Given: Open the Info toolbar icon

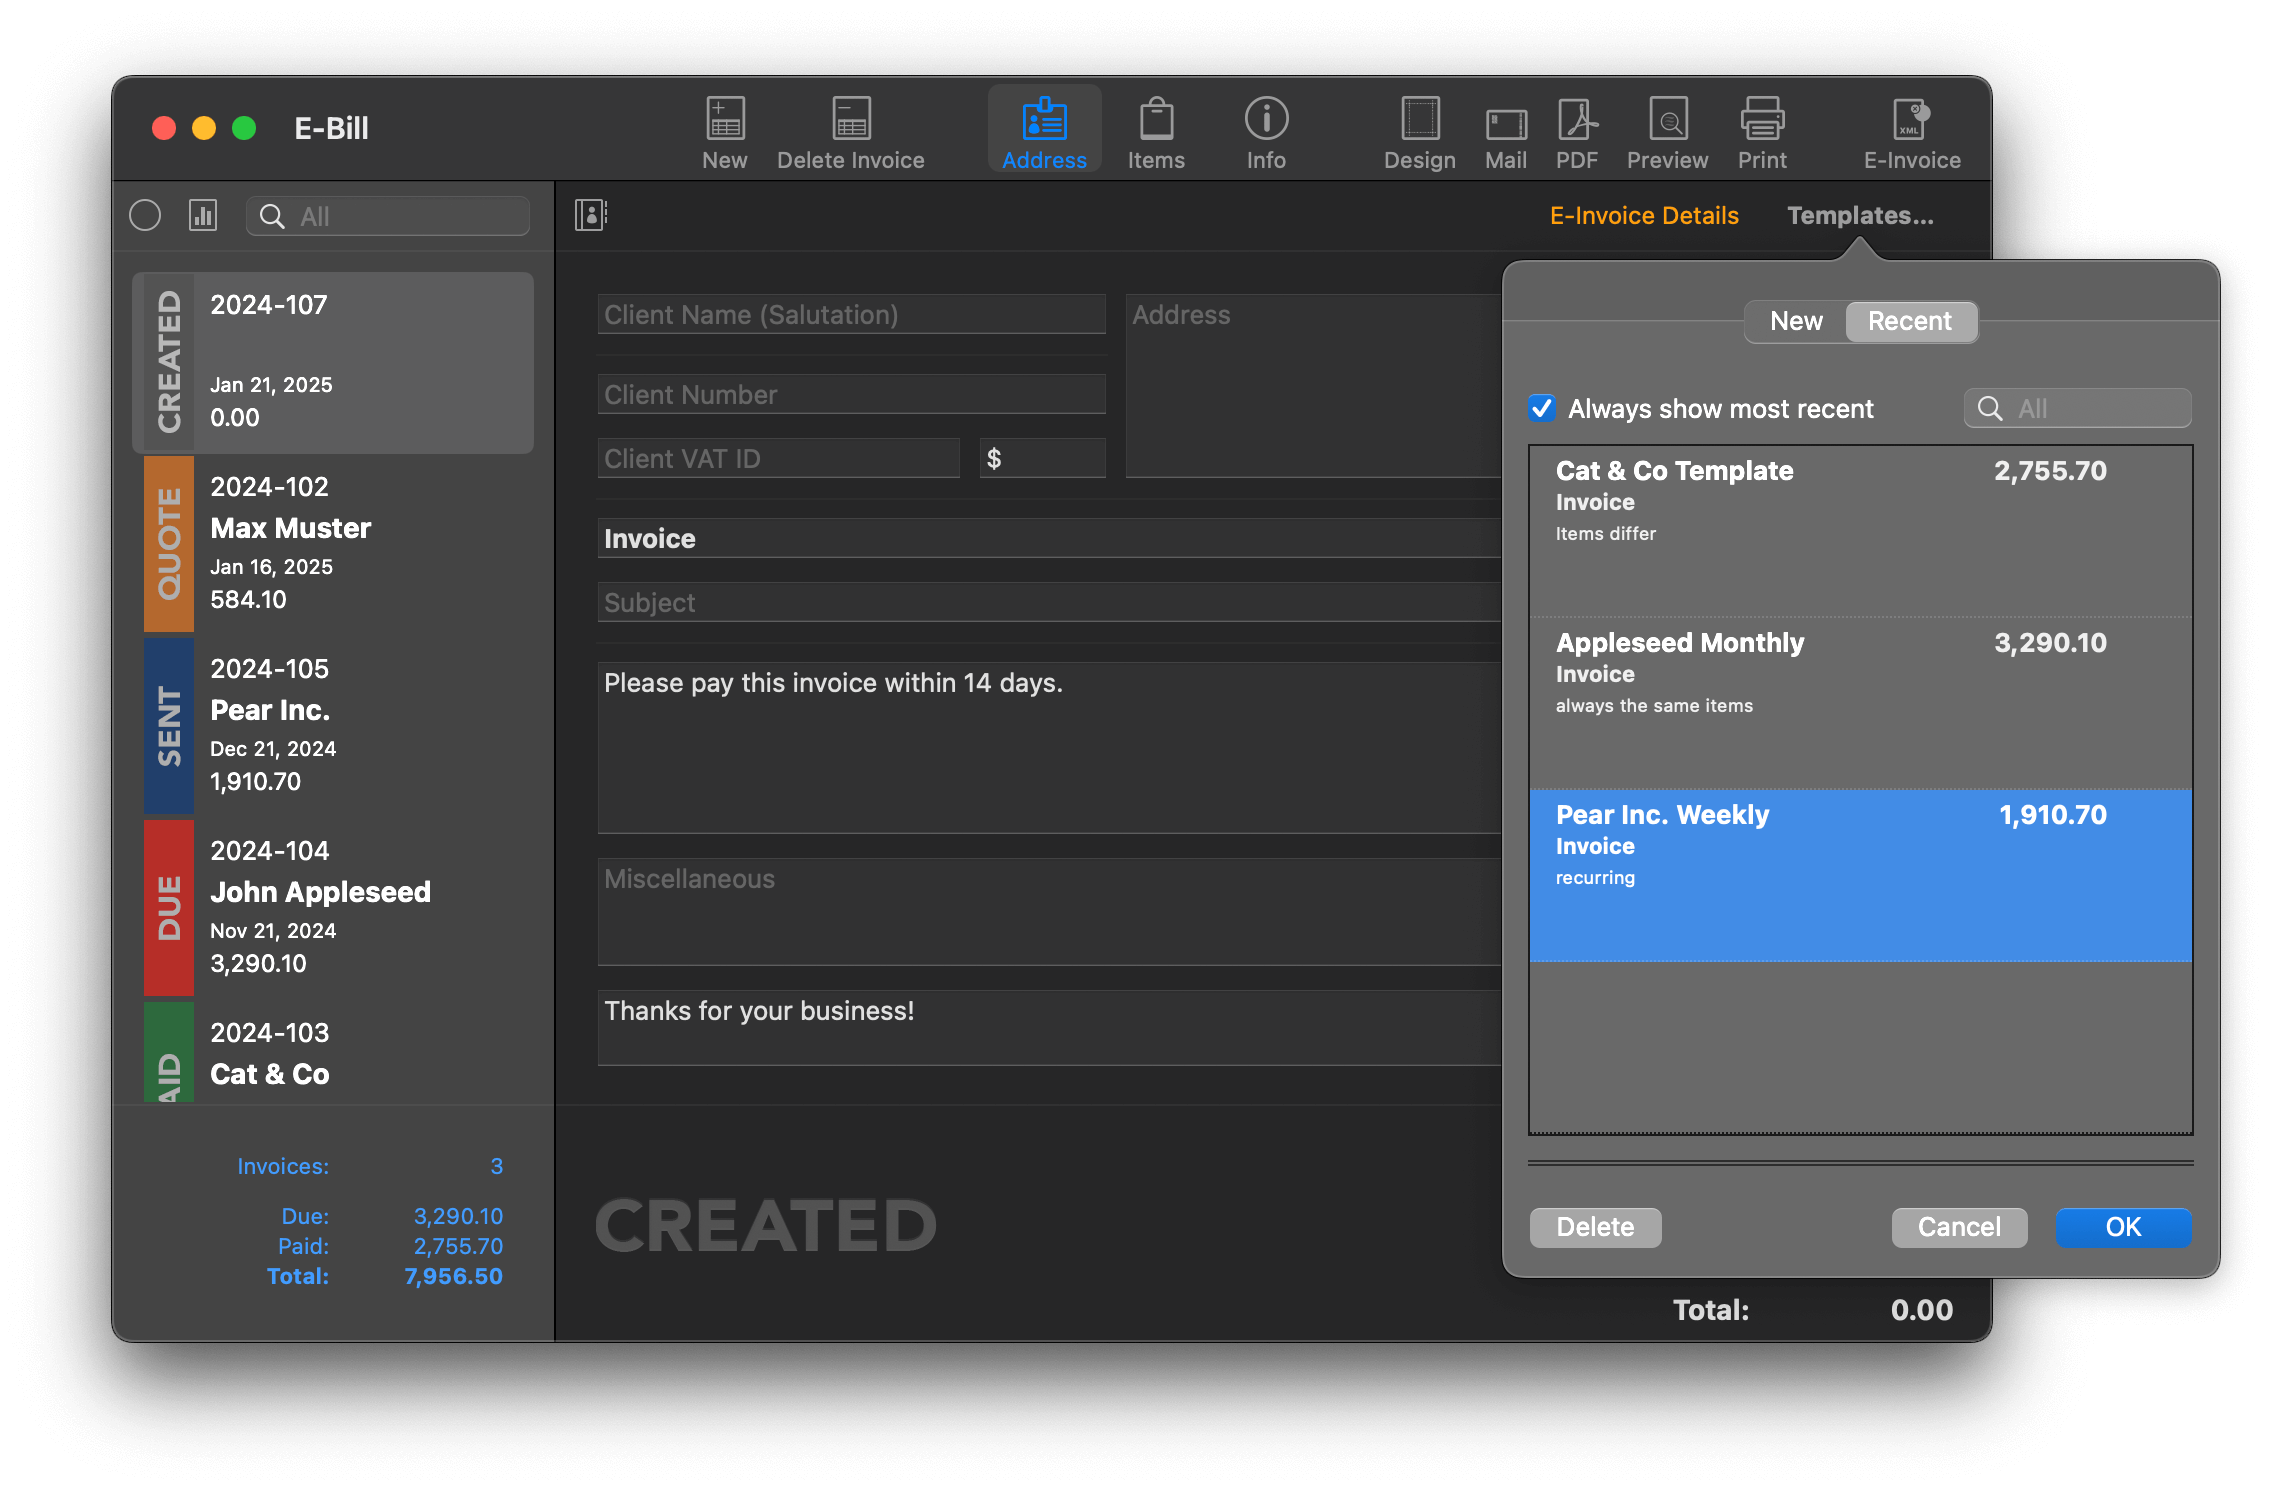Looking at the screenshot, I should [1266, 120].
